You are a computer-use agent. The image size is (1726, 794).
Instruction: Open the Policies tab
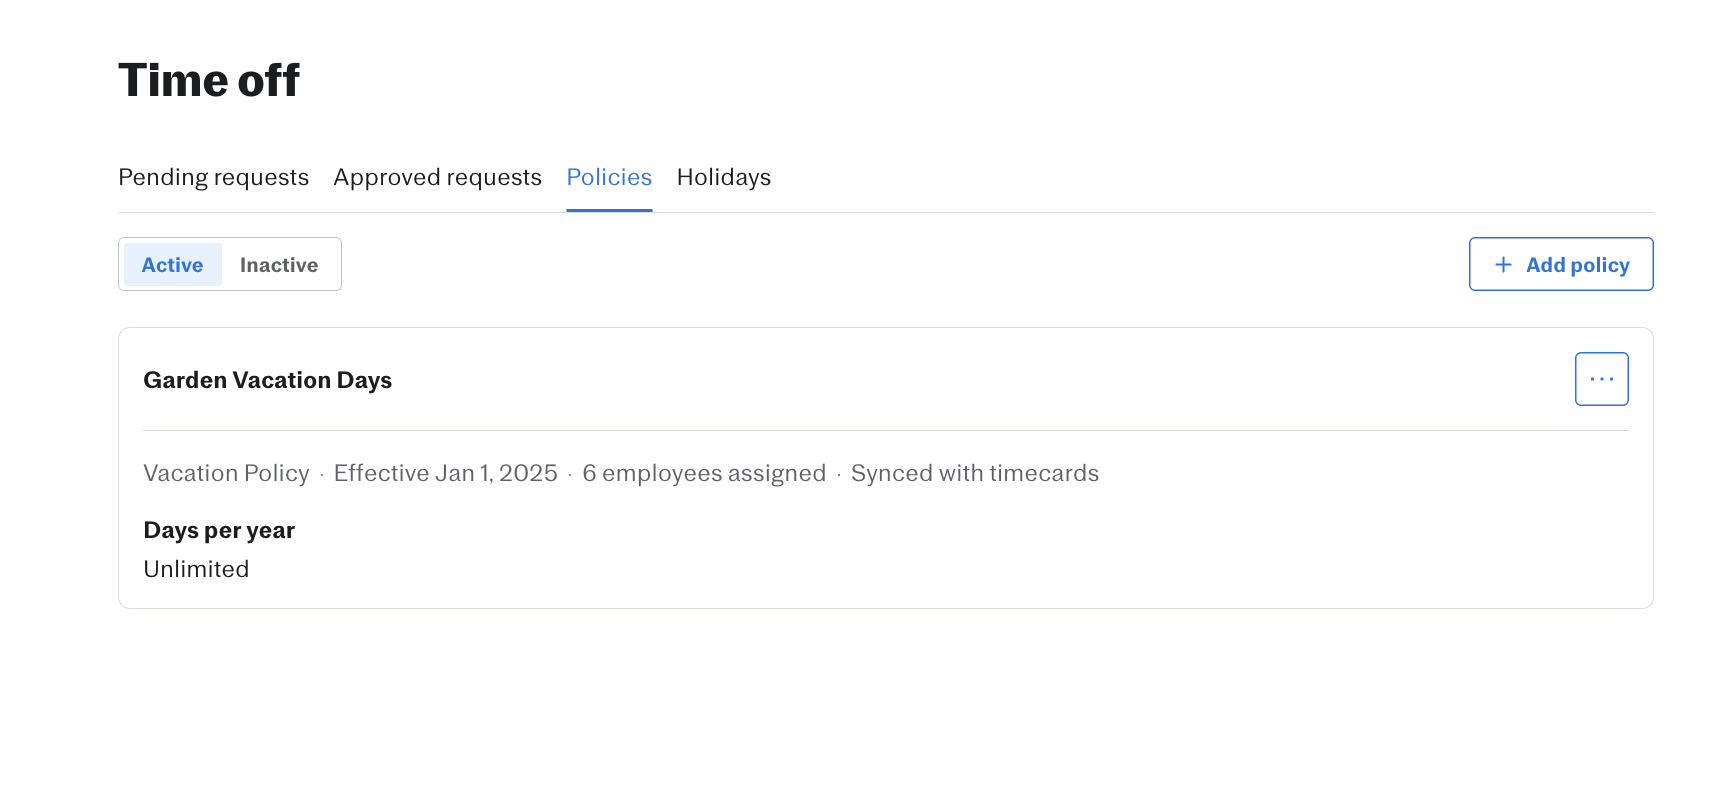pyautogui.click(x=609, y=177)
